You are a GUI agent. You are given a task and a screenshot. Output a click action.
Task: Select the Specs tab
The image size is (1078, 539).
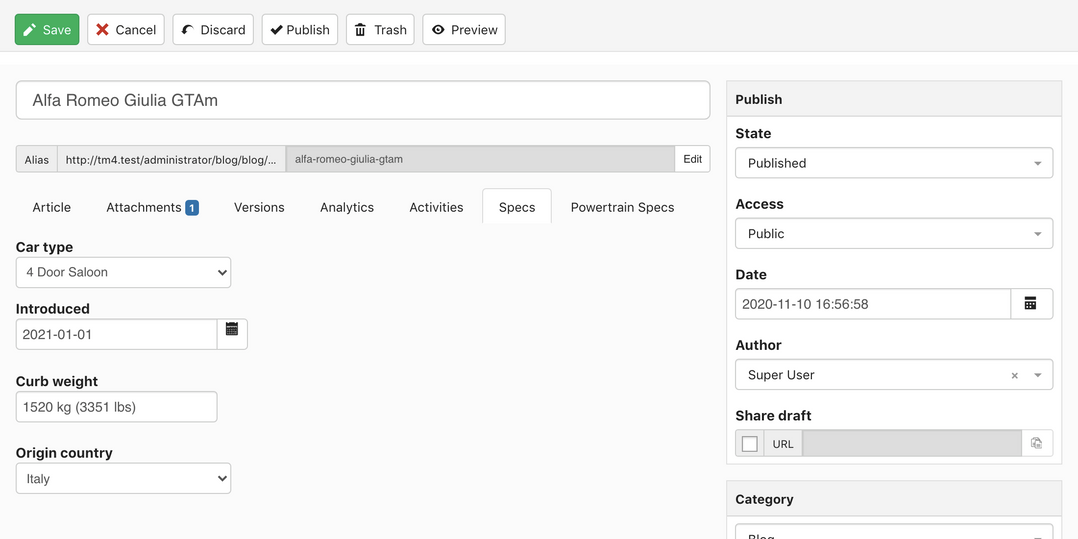tap(517, 207)
